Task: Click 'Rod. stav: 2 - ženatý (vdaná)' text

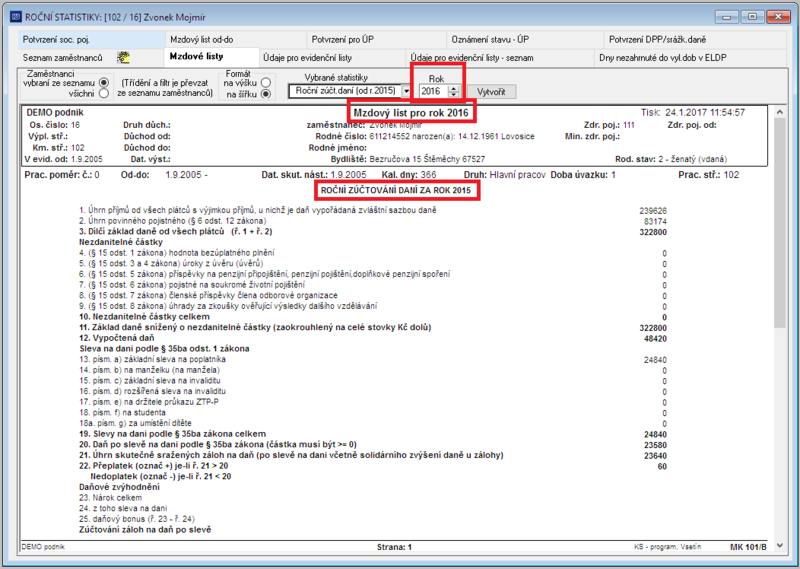Action: point(671,159)
